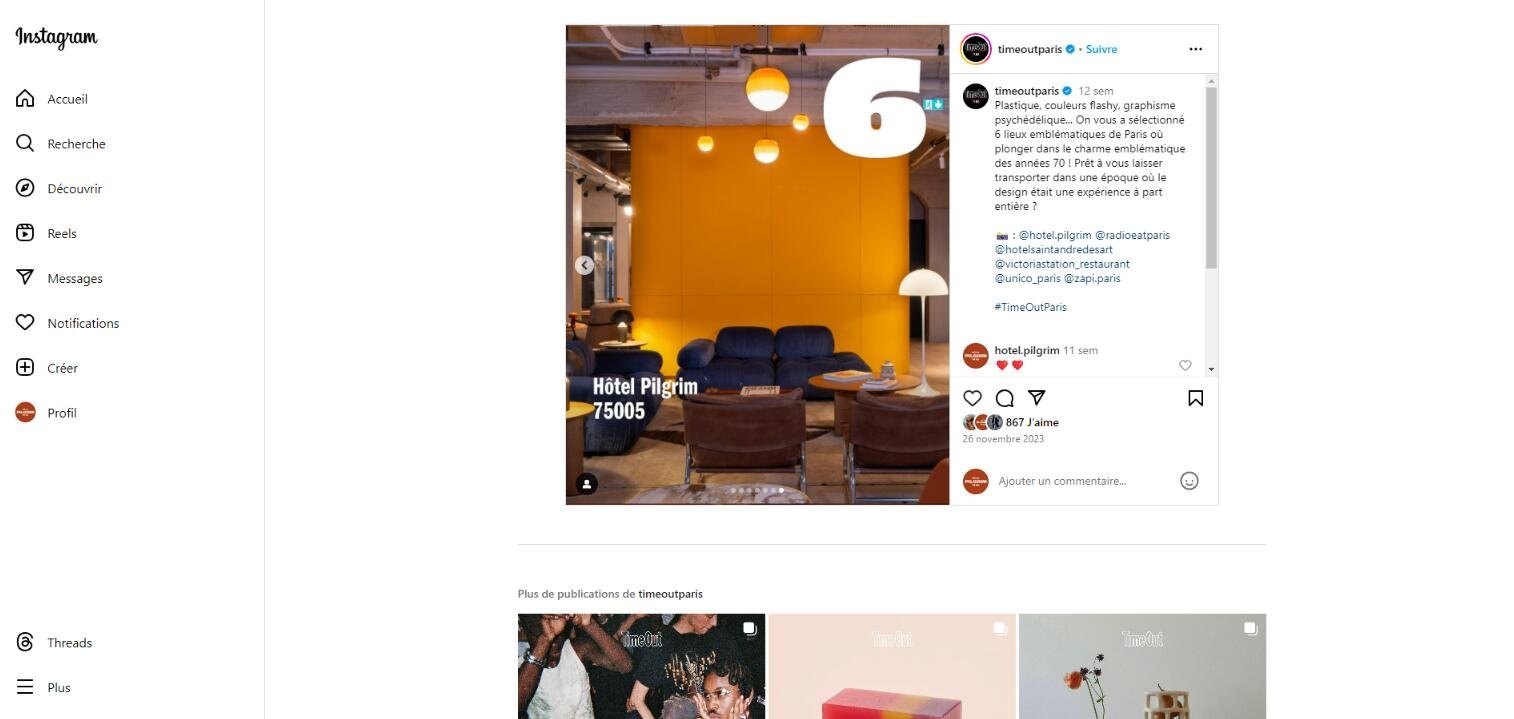Image resolution: width=1514 pixels, height=719 pixels.
Task: Like the hotel.pilgrim comment
Action: (x=1185, y=366)
